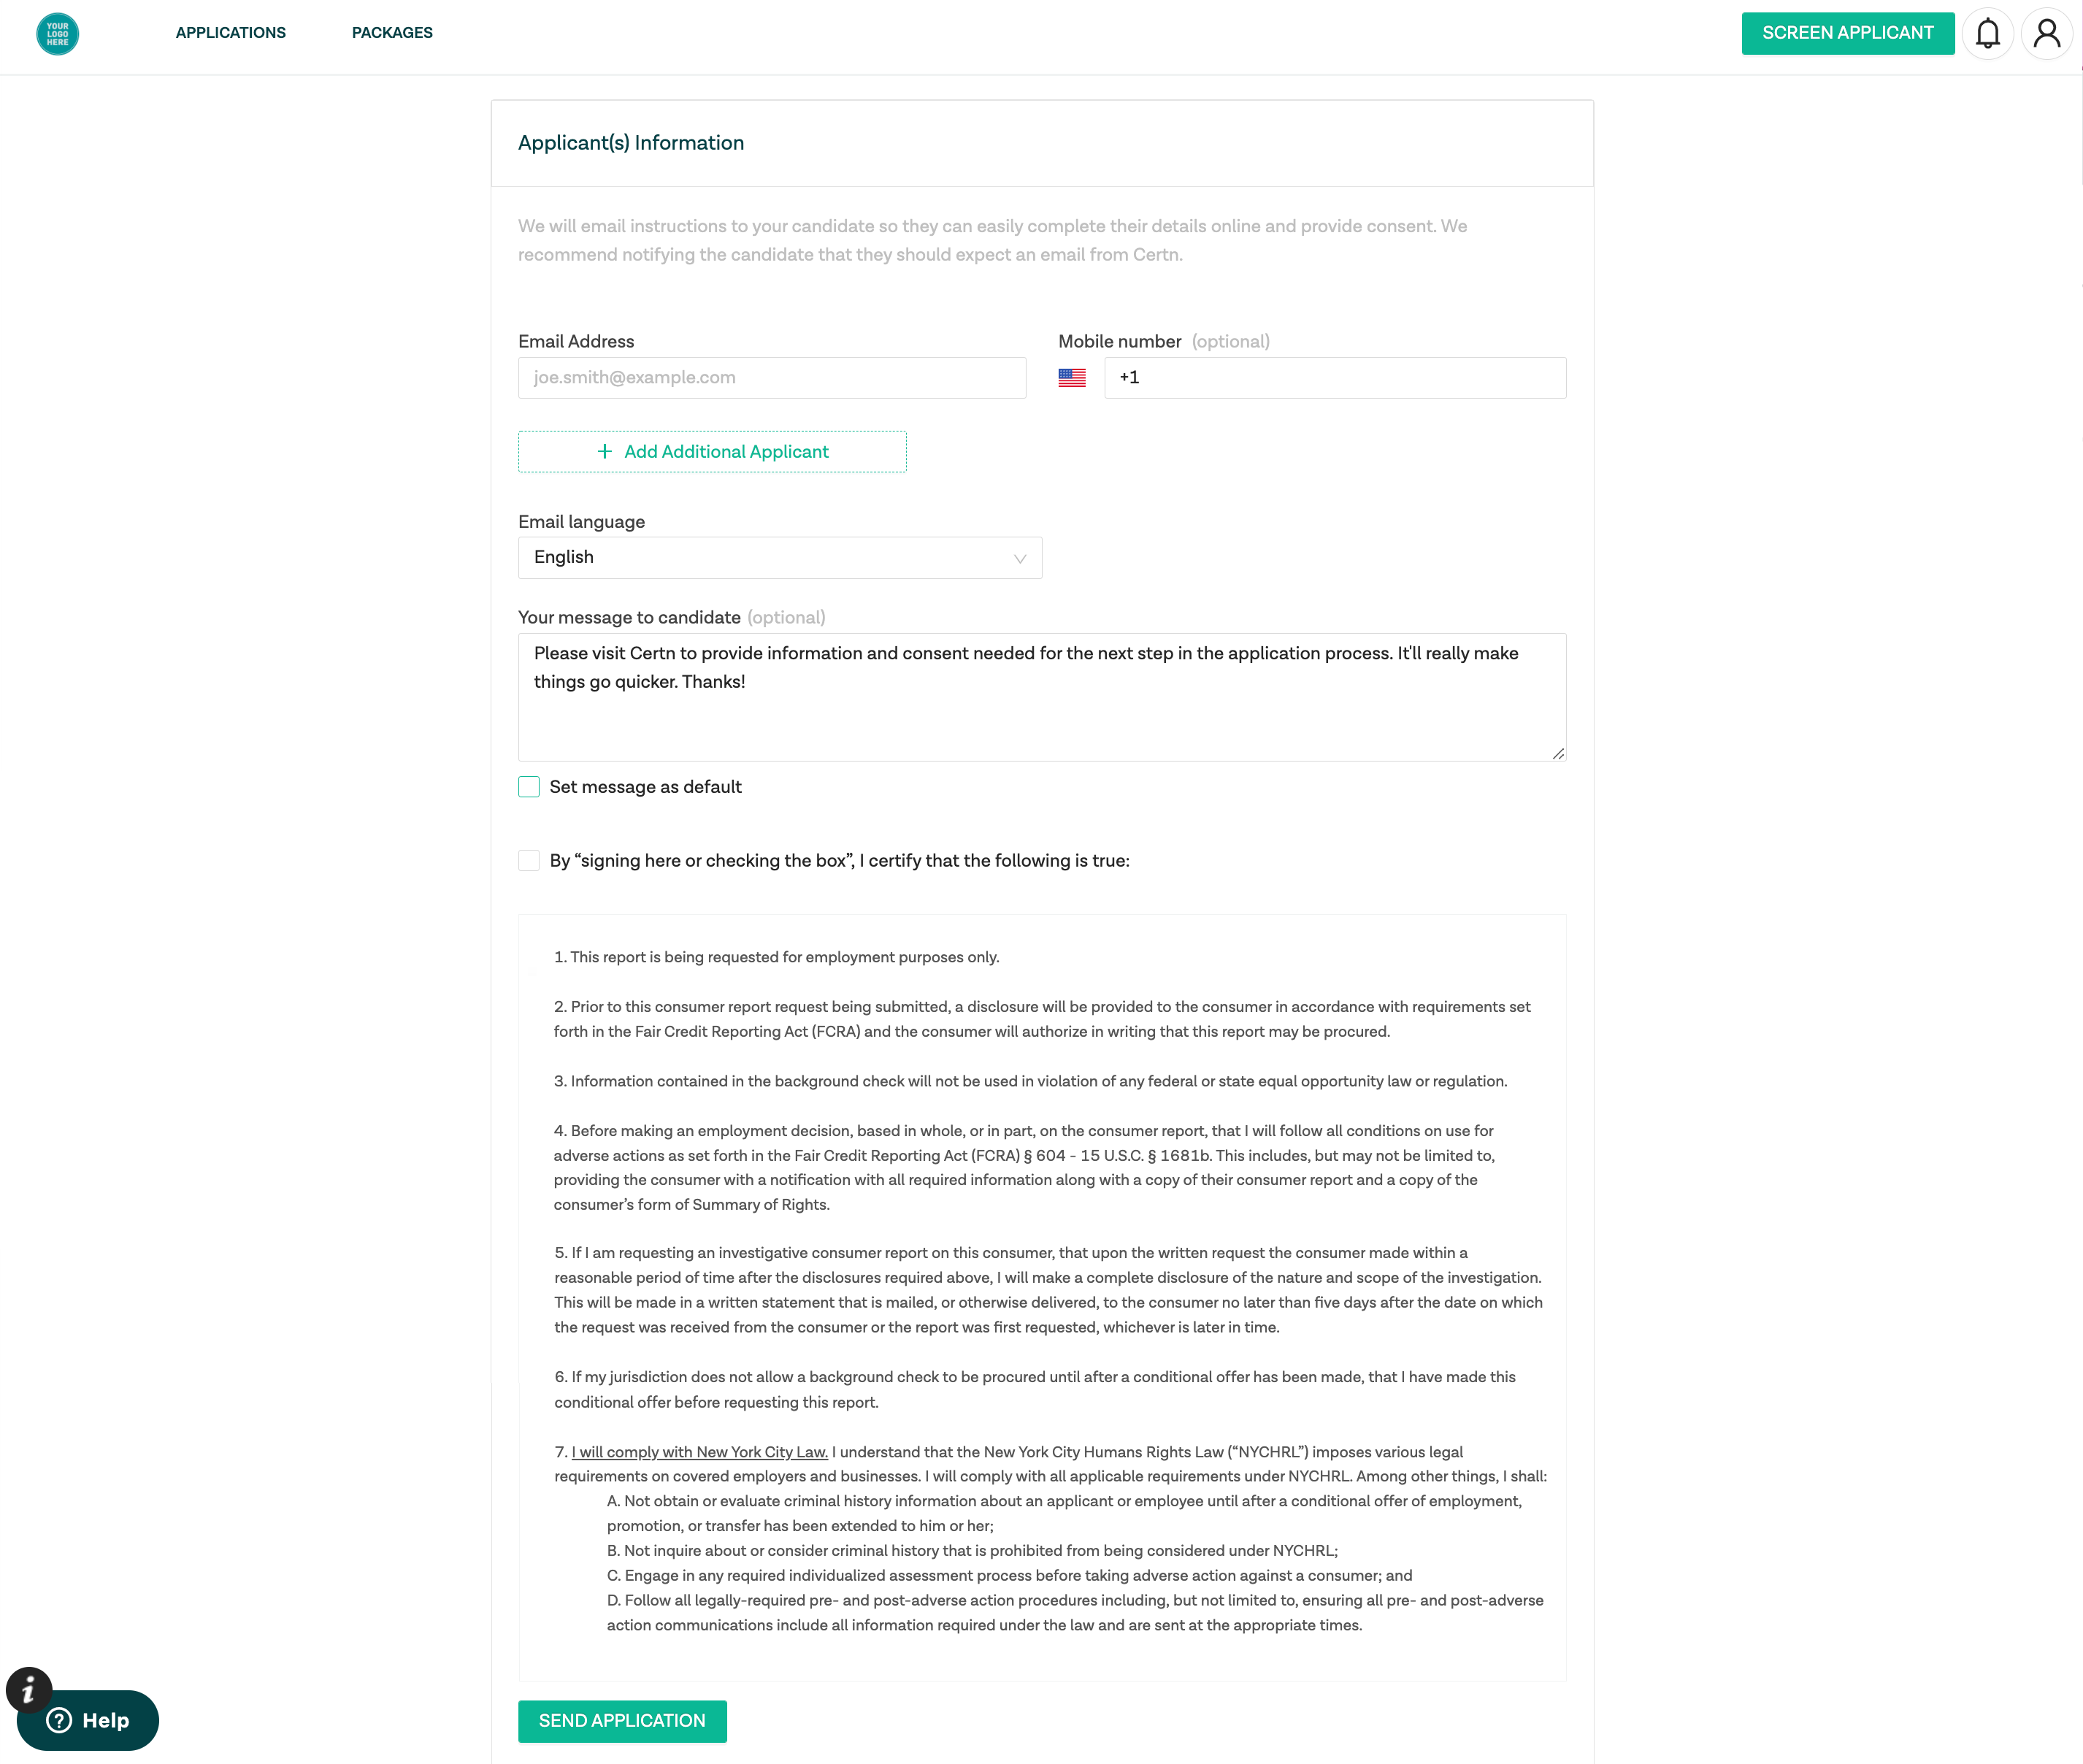Click the info icon above Help
2083x1764 pixels.
29,1690
